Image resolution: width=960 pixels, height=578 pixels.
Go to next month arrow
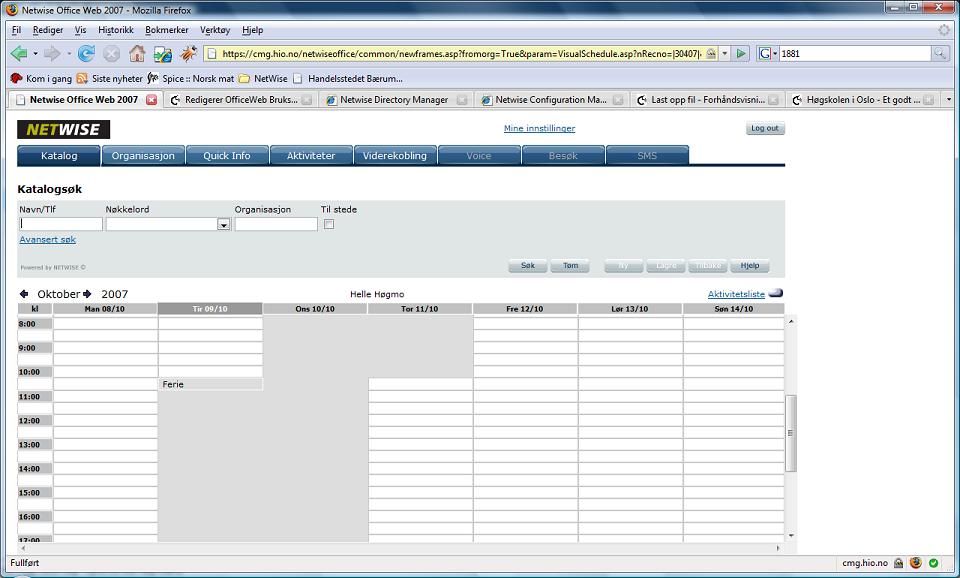[x=87, y=294]
